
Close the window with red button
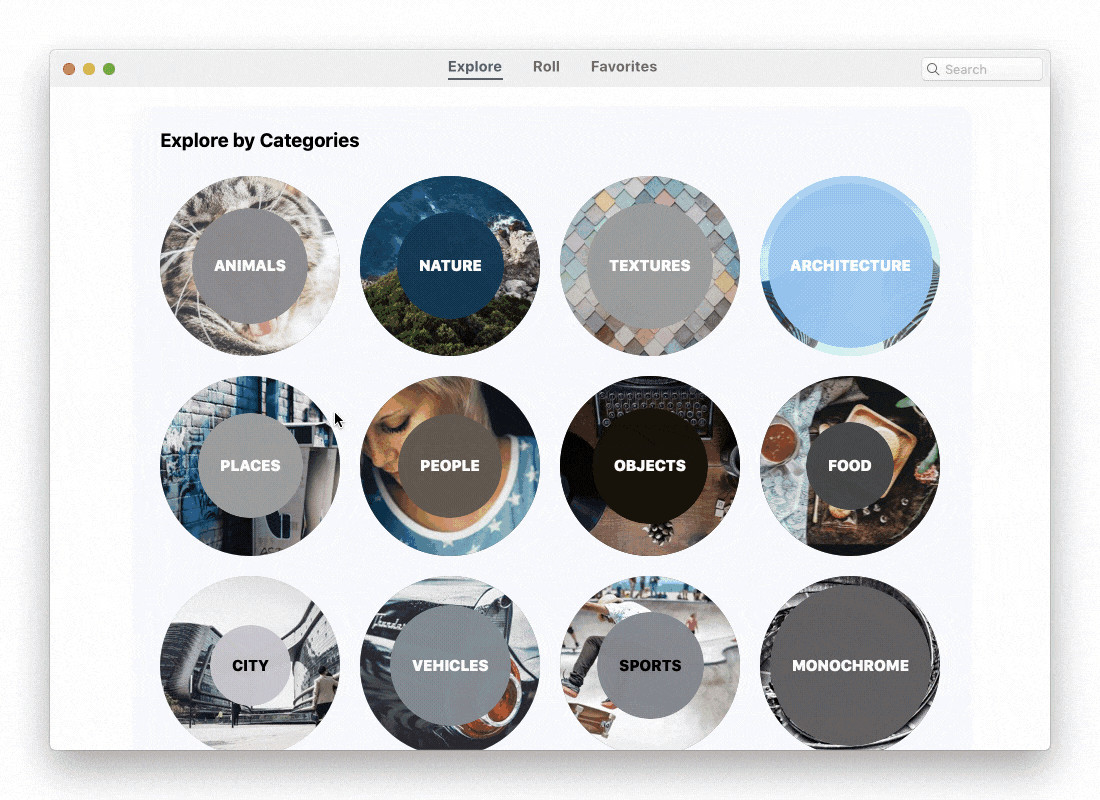pos(69,69)
